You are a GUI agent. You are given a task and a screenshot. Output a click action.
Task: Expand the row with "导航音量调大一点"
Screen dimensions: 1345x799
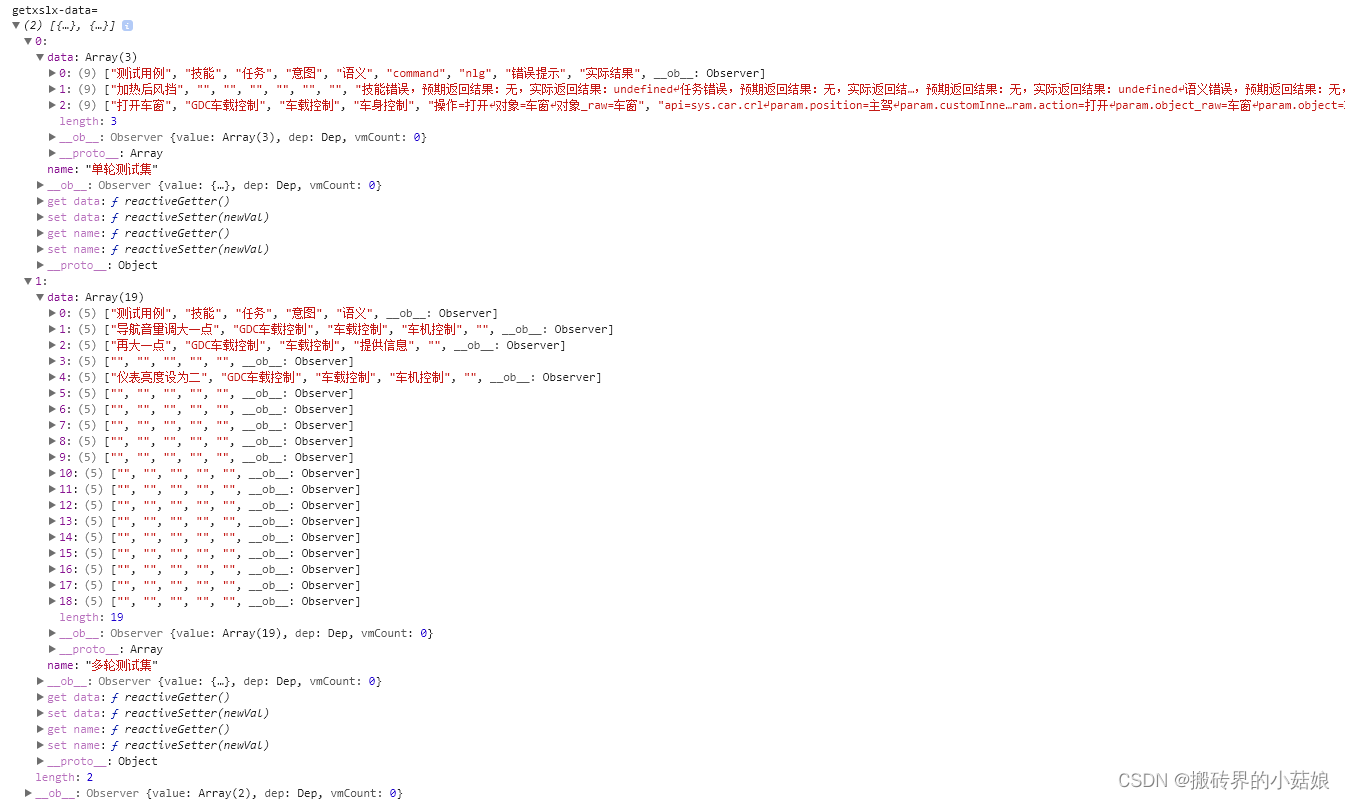(x=52, y=329)
